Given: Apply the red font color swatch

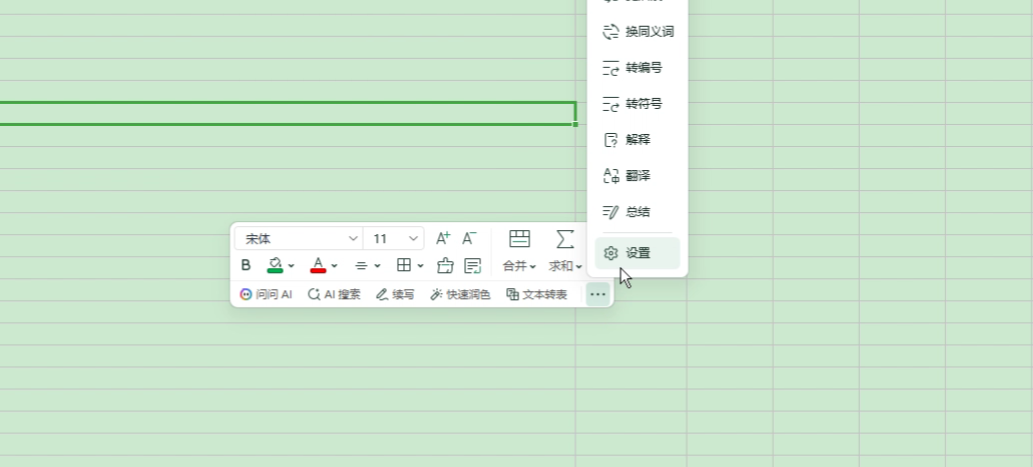Looking at the screenshot, I should 318,265.
